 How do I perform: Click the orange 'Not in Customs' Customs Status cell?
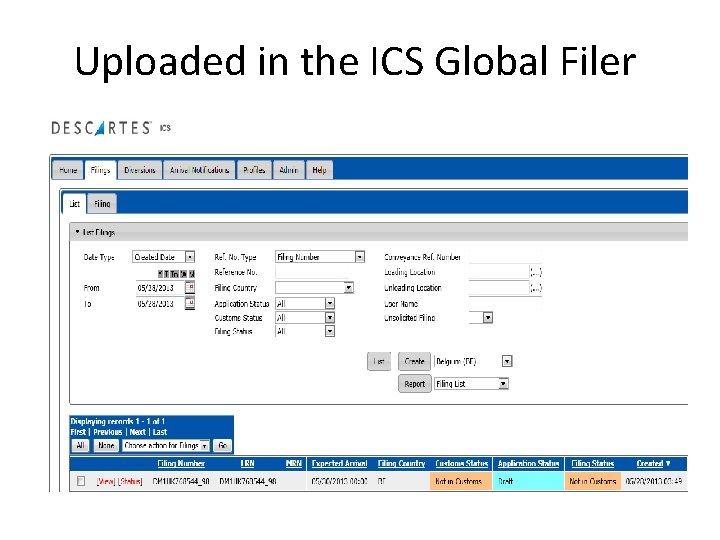click(x=461, y=481)
